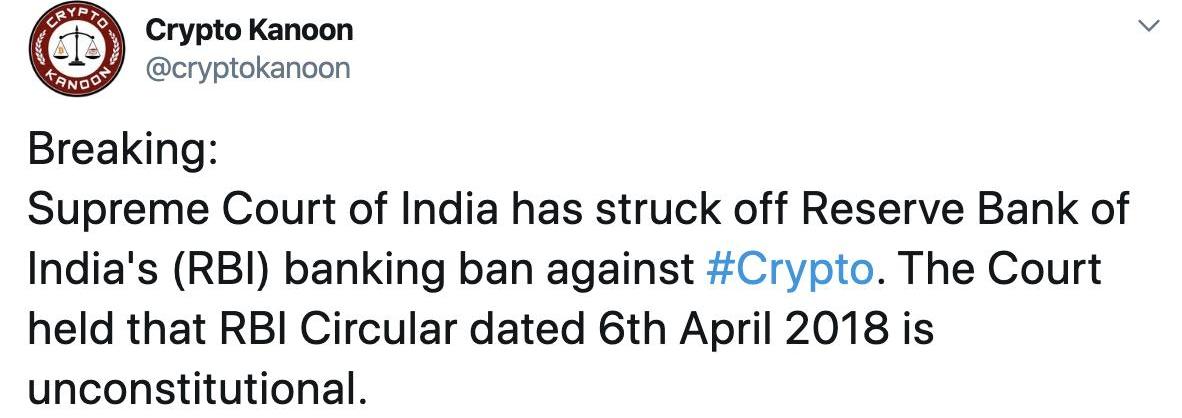Click the "banking ban against" phrase

coord(484,271)
